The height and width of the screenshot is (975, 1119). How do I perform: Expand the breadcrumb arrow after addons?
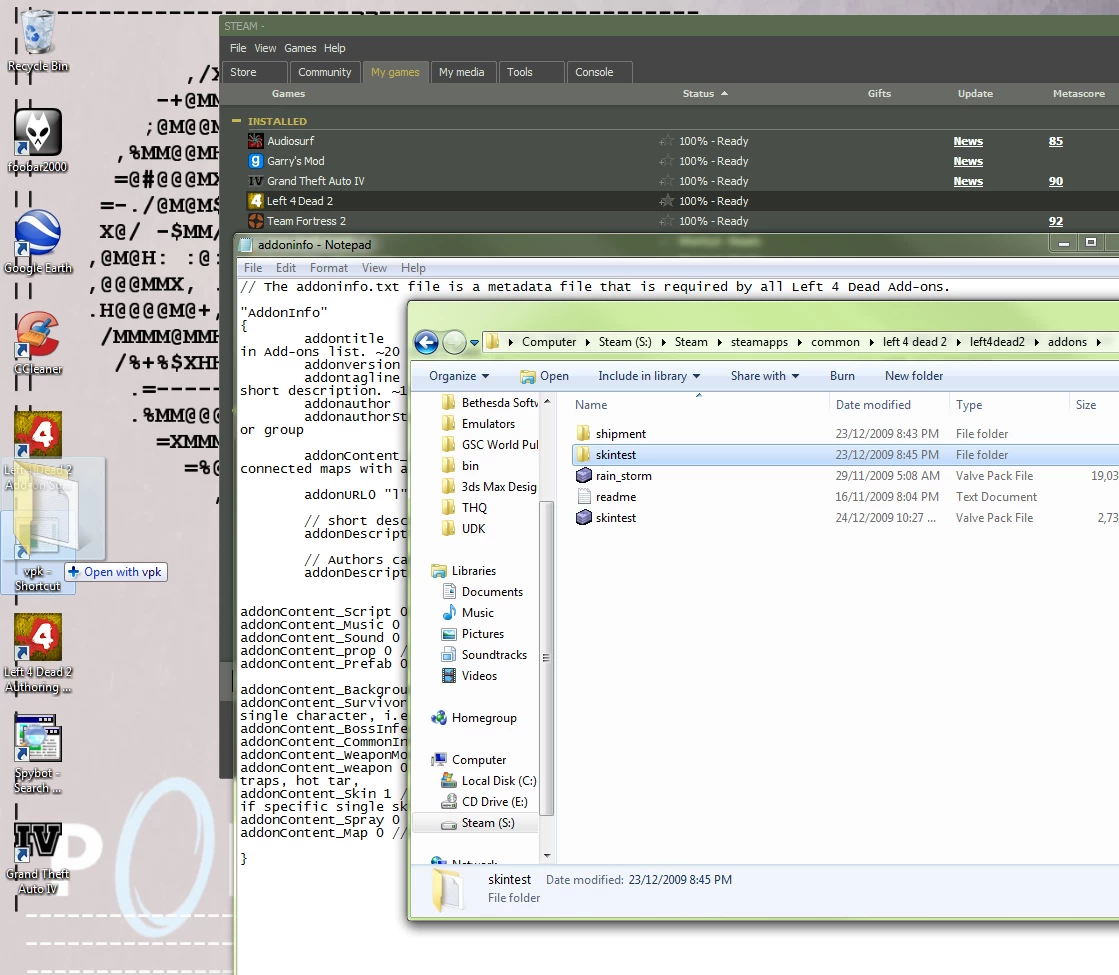1098,343
